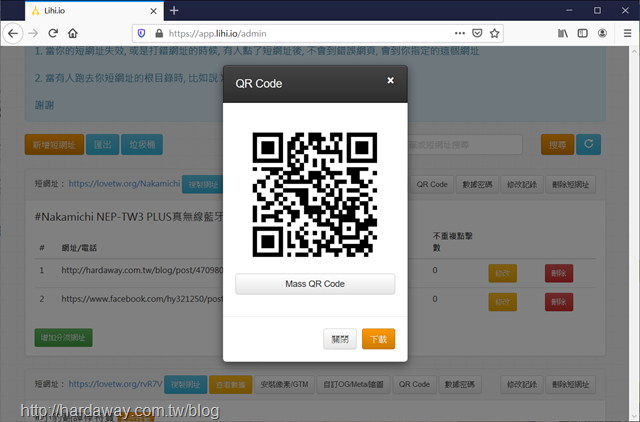
Task: Open the 垃圾桶 trash button
Action: pyautogui.click(x=142, y=145)
